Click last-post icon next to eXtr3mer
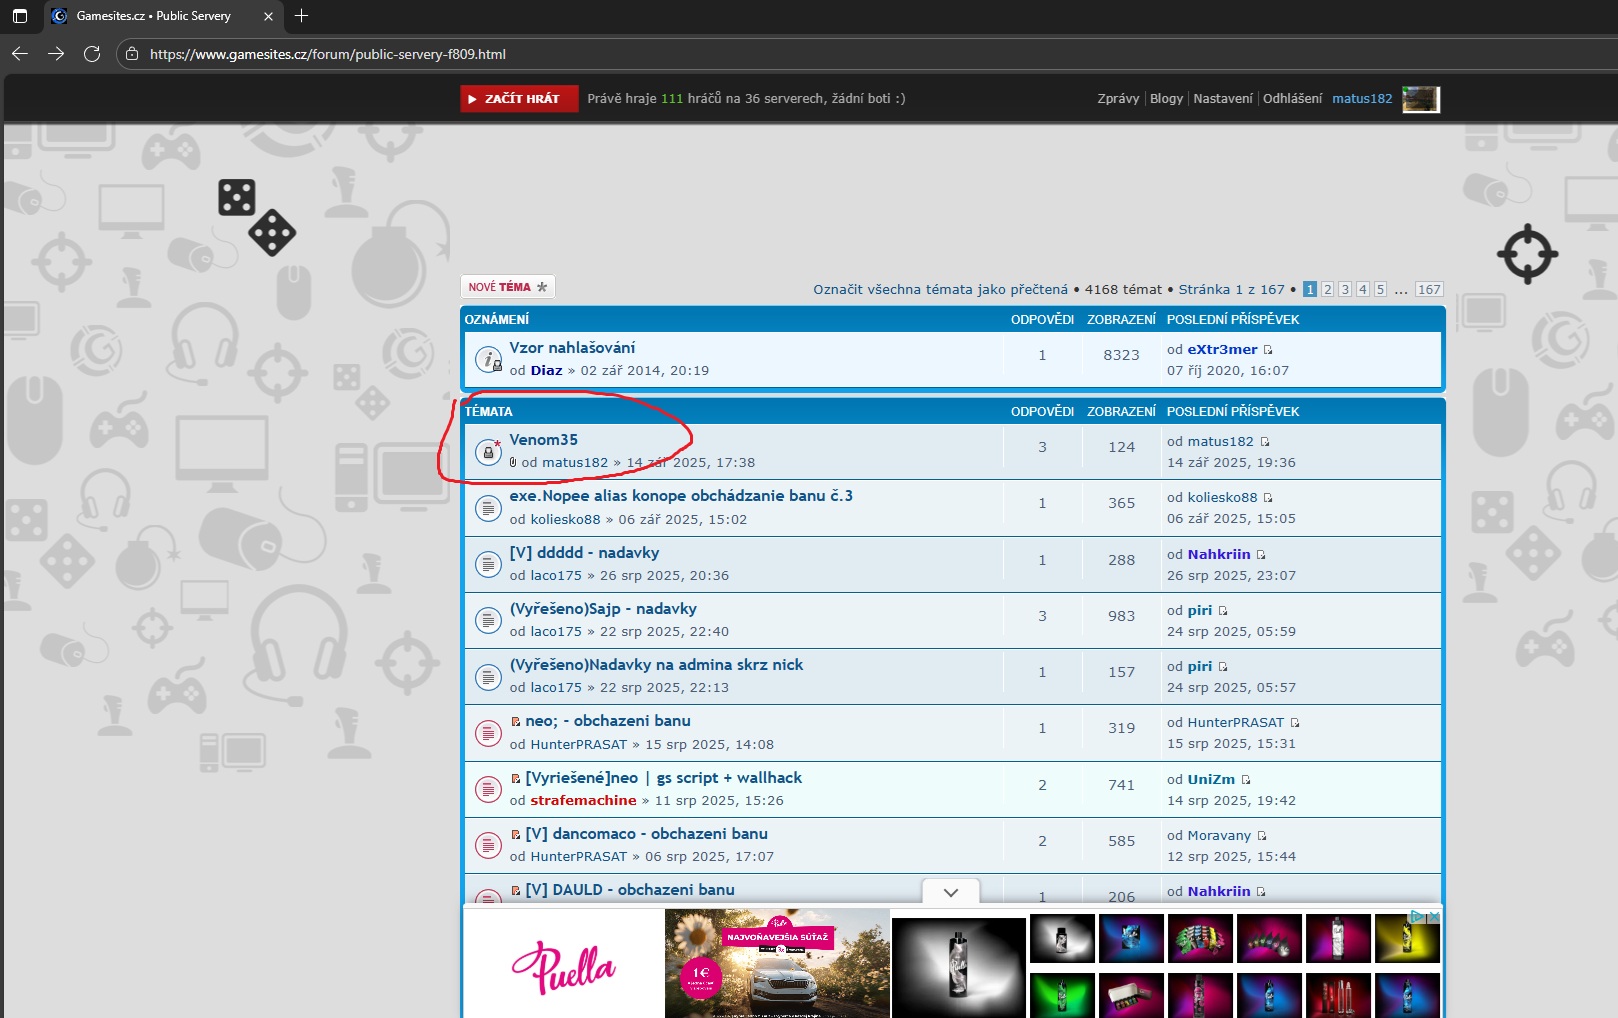 [x=1268, y=350]
